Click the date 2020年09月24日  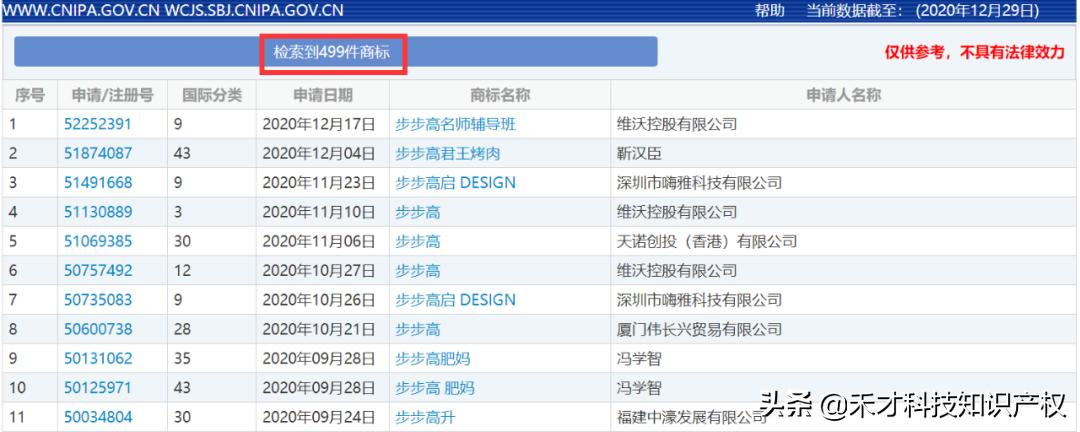coord(319,417)
